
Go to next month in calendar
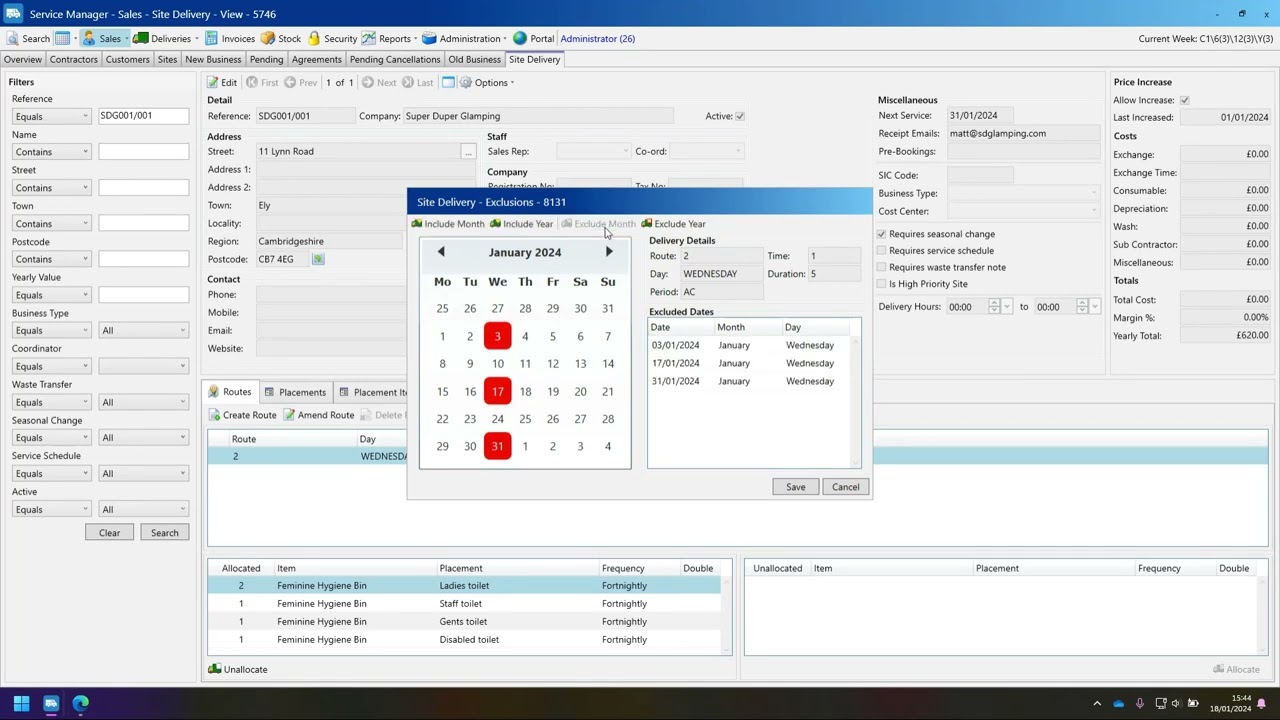click(x=609, y=252)
